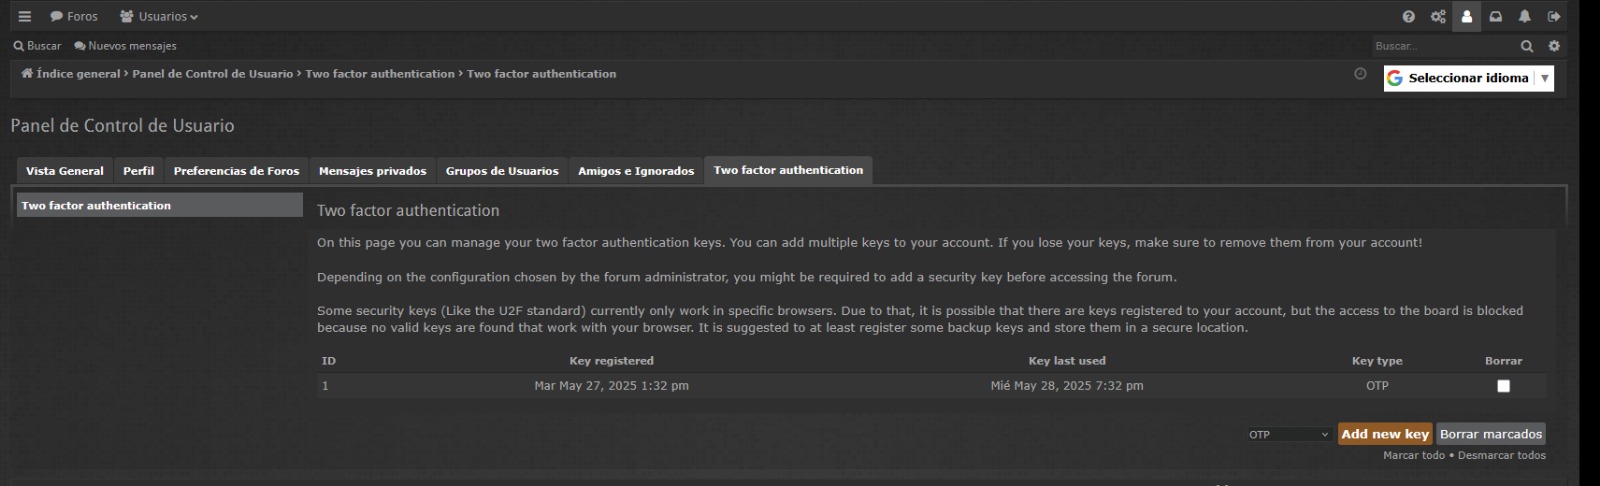This screenshot has height=486, width=1600.
Task: Click into the Buscar search field
Action: click(x=1442, y=46)
